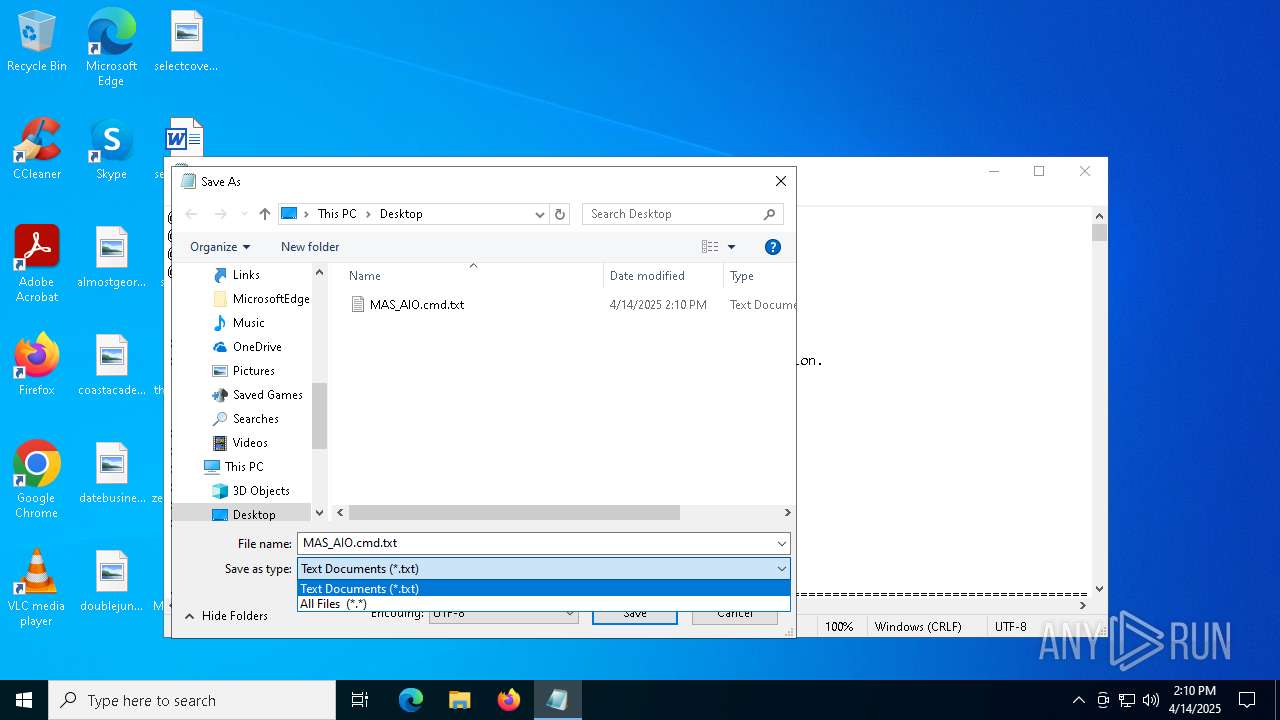
Task: Choose All Files (*.*) option
Action: [x=544, y=603]
